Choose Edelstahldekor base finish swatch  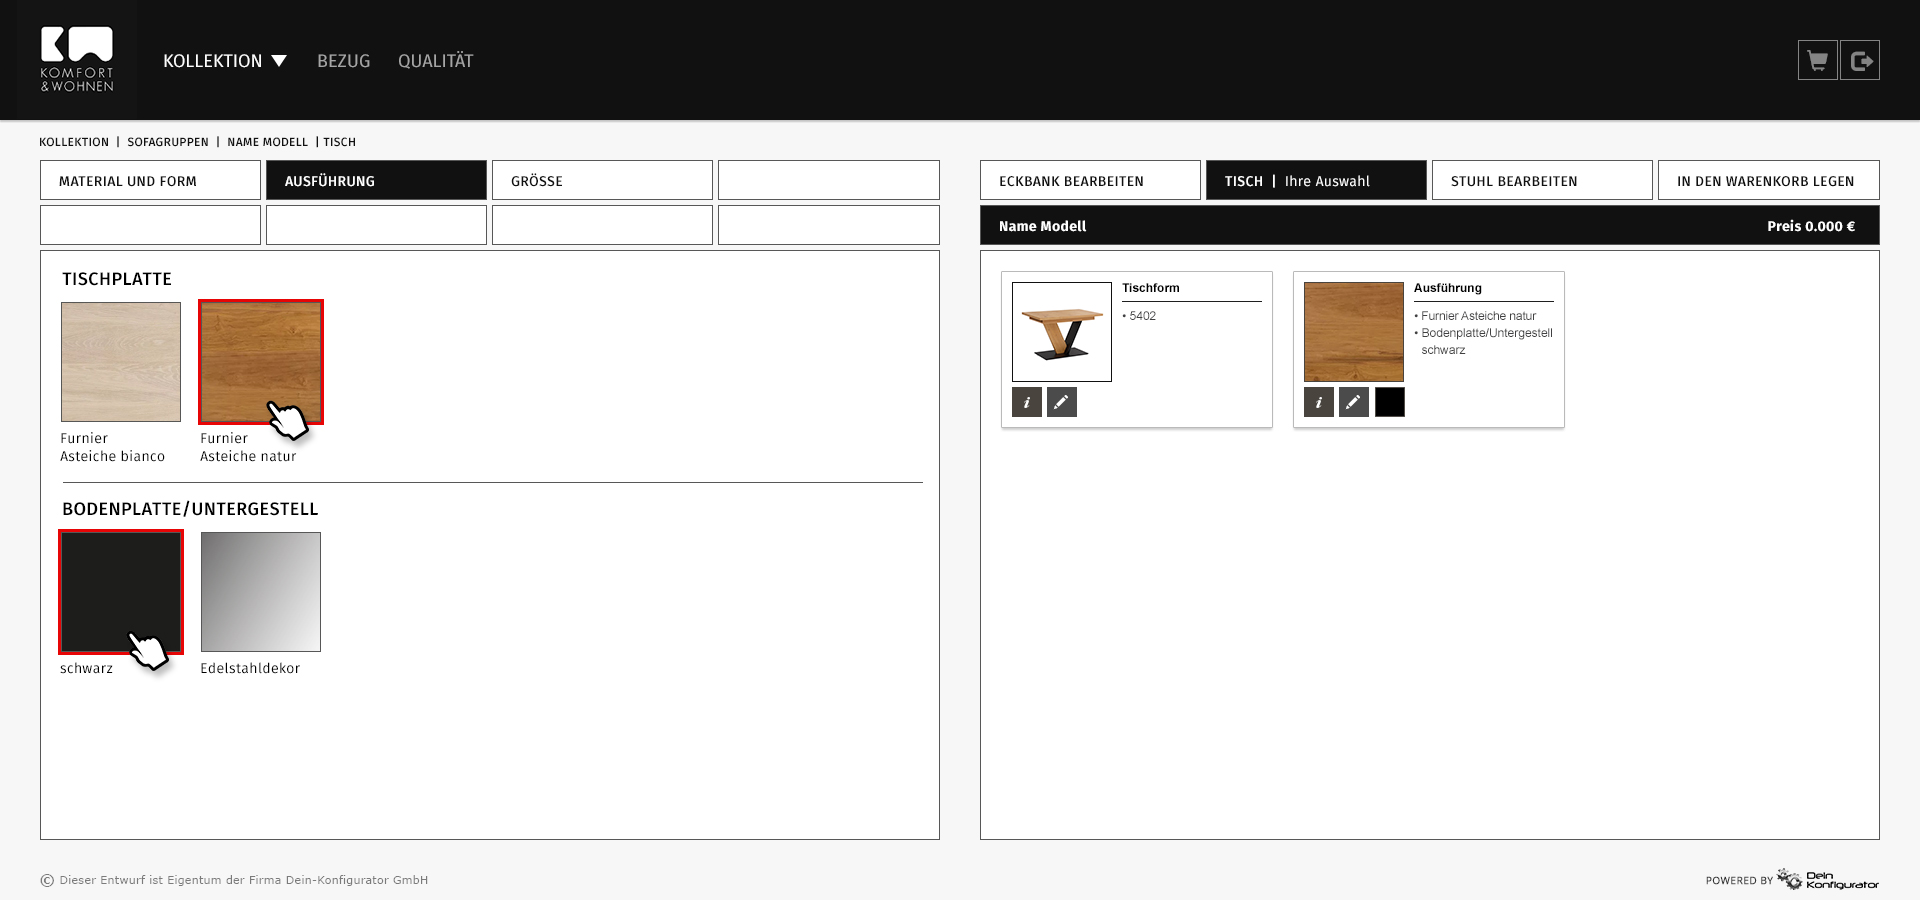coord(261,592)
